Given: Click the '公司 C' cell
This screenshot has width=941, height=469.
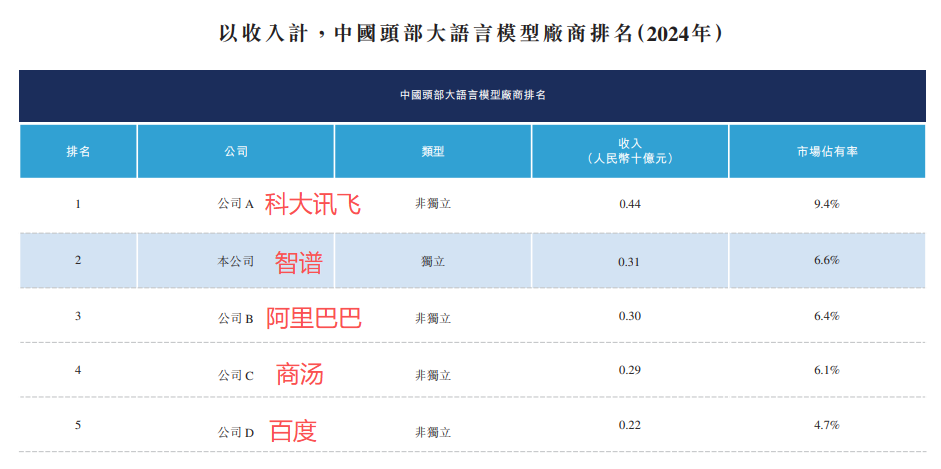Looking at the screenshot, I should pyautogui.click(x=236, y=375).
